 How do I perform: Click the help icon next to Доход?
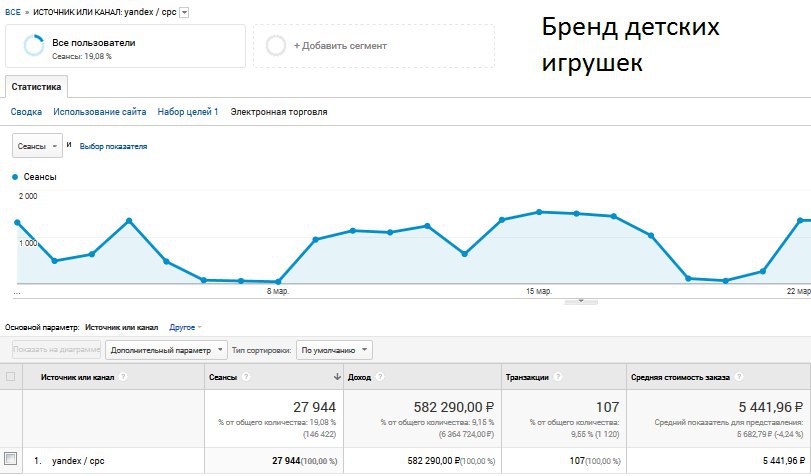point(380,377)
